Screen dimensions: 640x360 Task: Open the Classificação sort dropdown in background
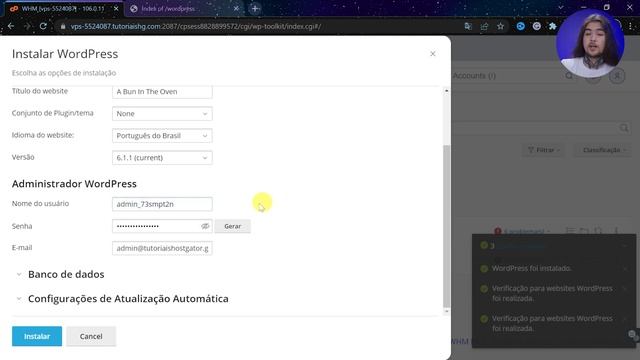[x=603, y=150]
